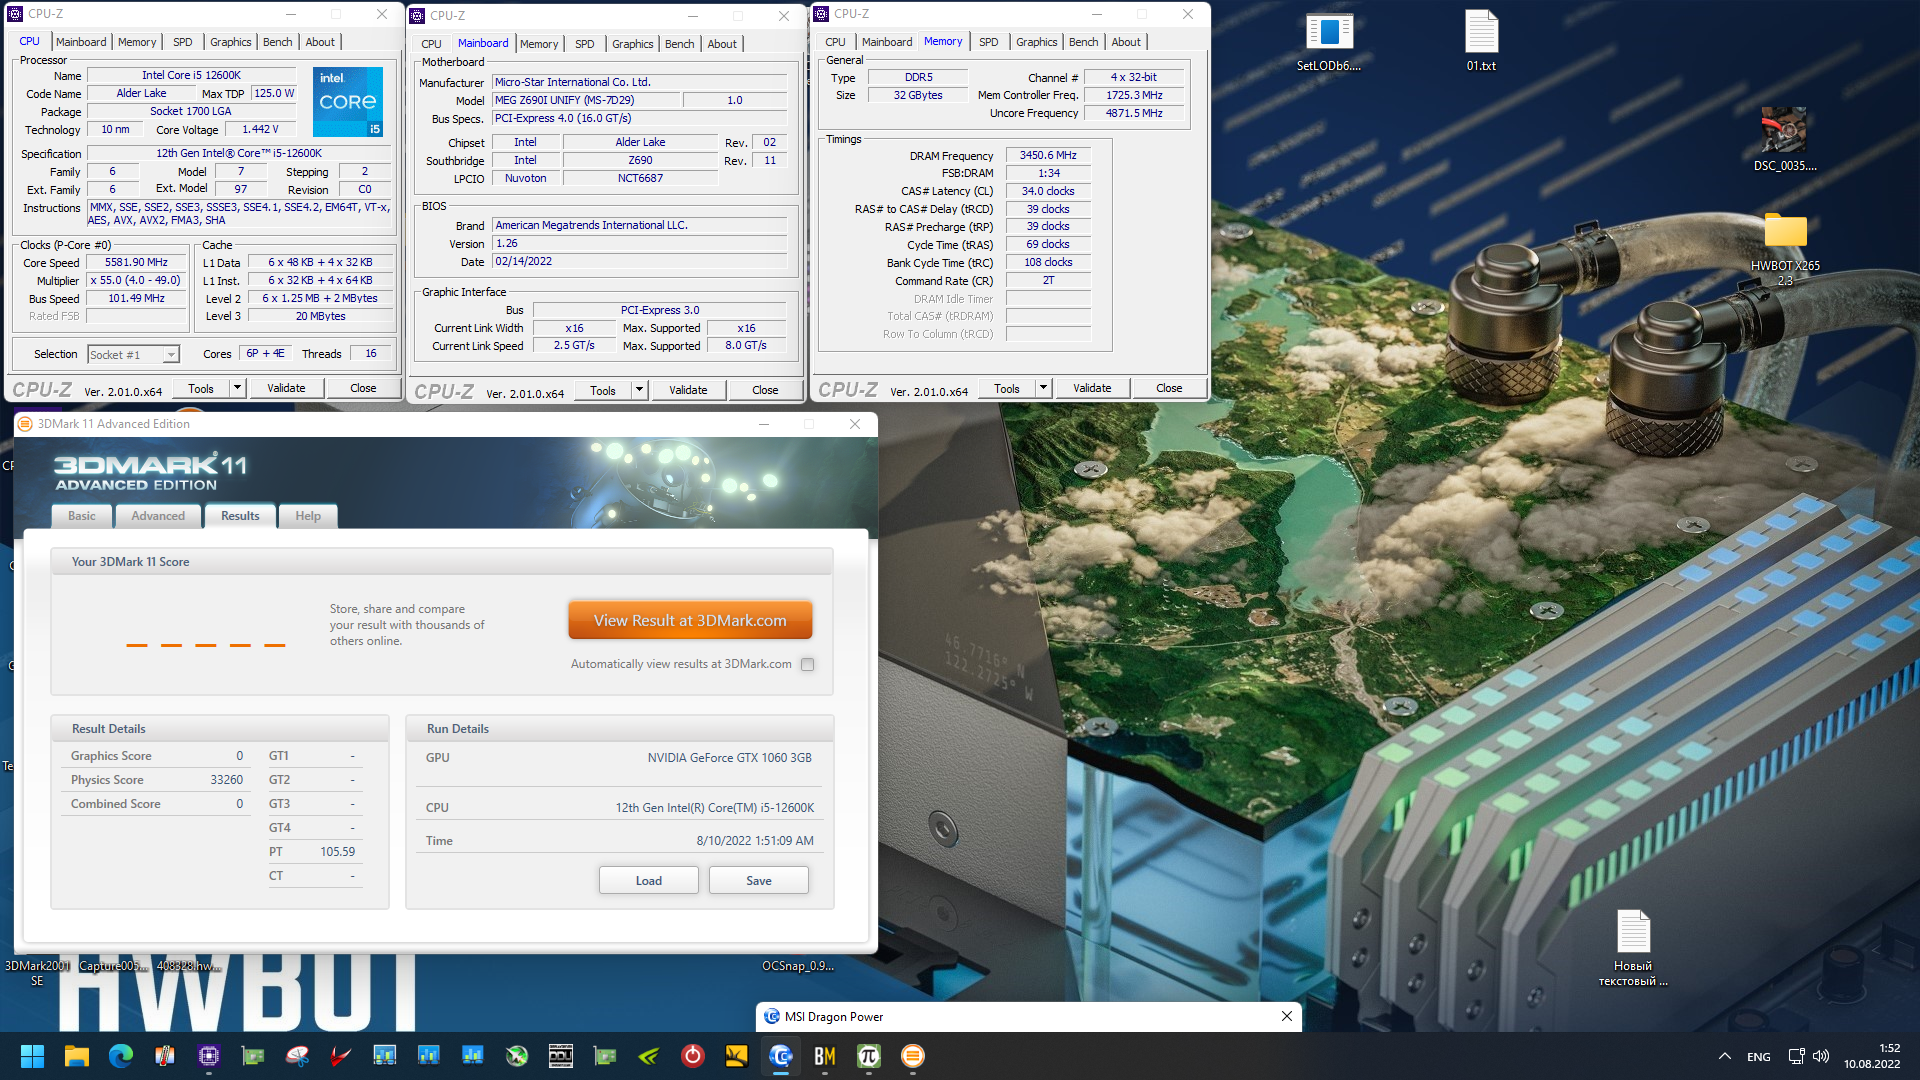This screenshot has height=1080, width=1920.
Task: Click the Physics Score value 33260
Action: 227,780
